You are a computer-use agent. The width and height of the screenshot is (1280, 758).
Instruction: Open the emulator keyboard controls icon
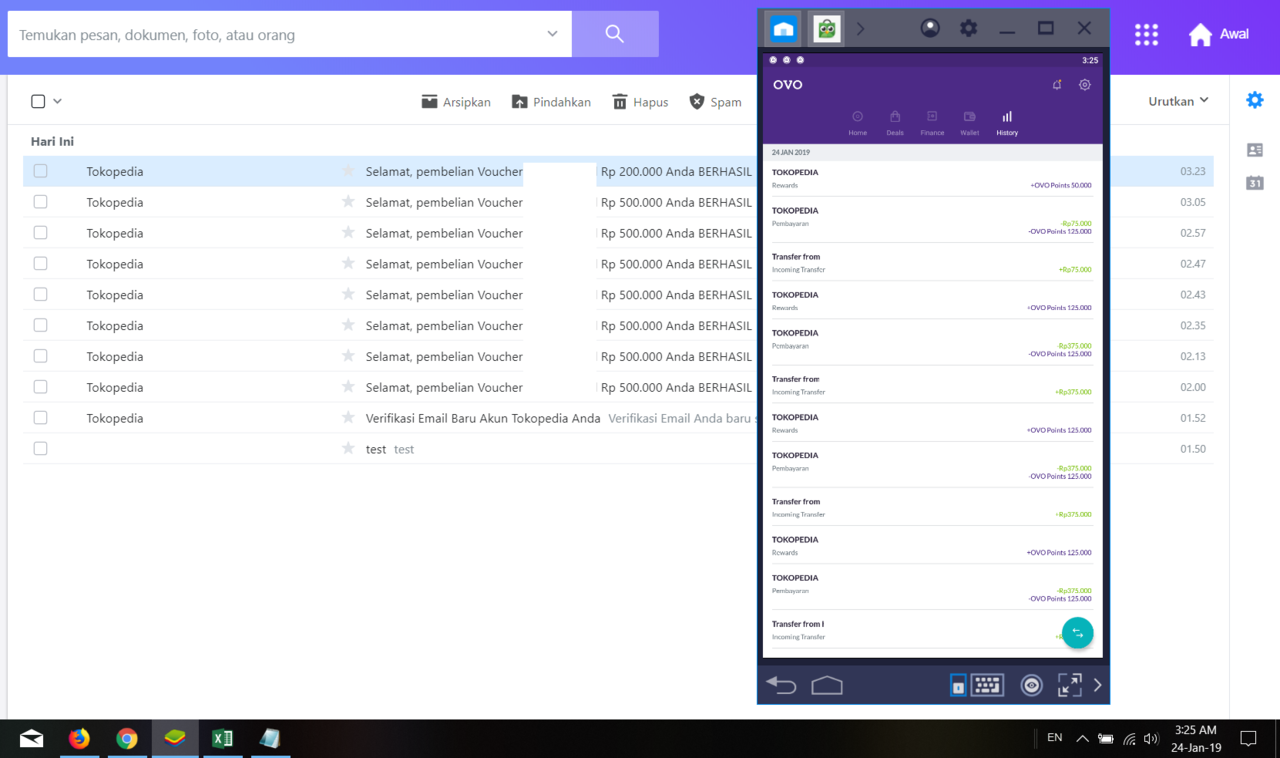(987, 685)
